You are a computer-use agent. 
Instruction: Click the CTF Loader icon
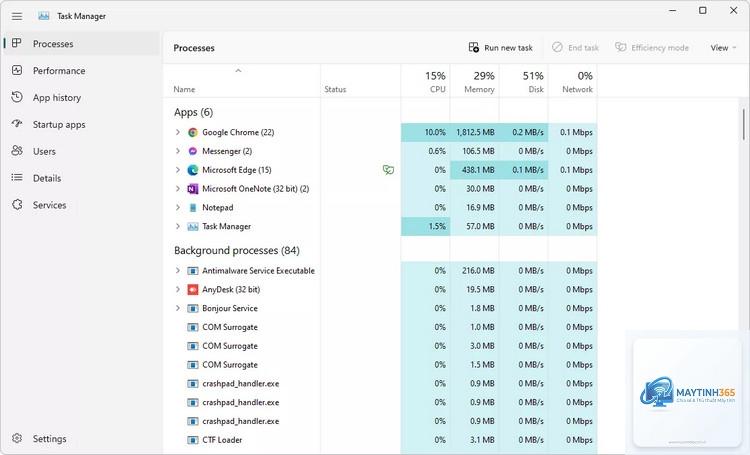point(193,440)
